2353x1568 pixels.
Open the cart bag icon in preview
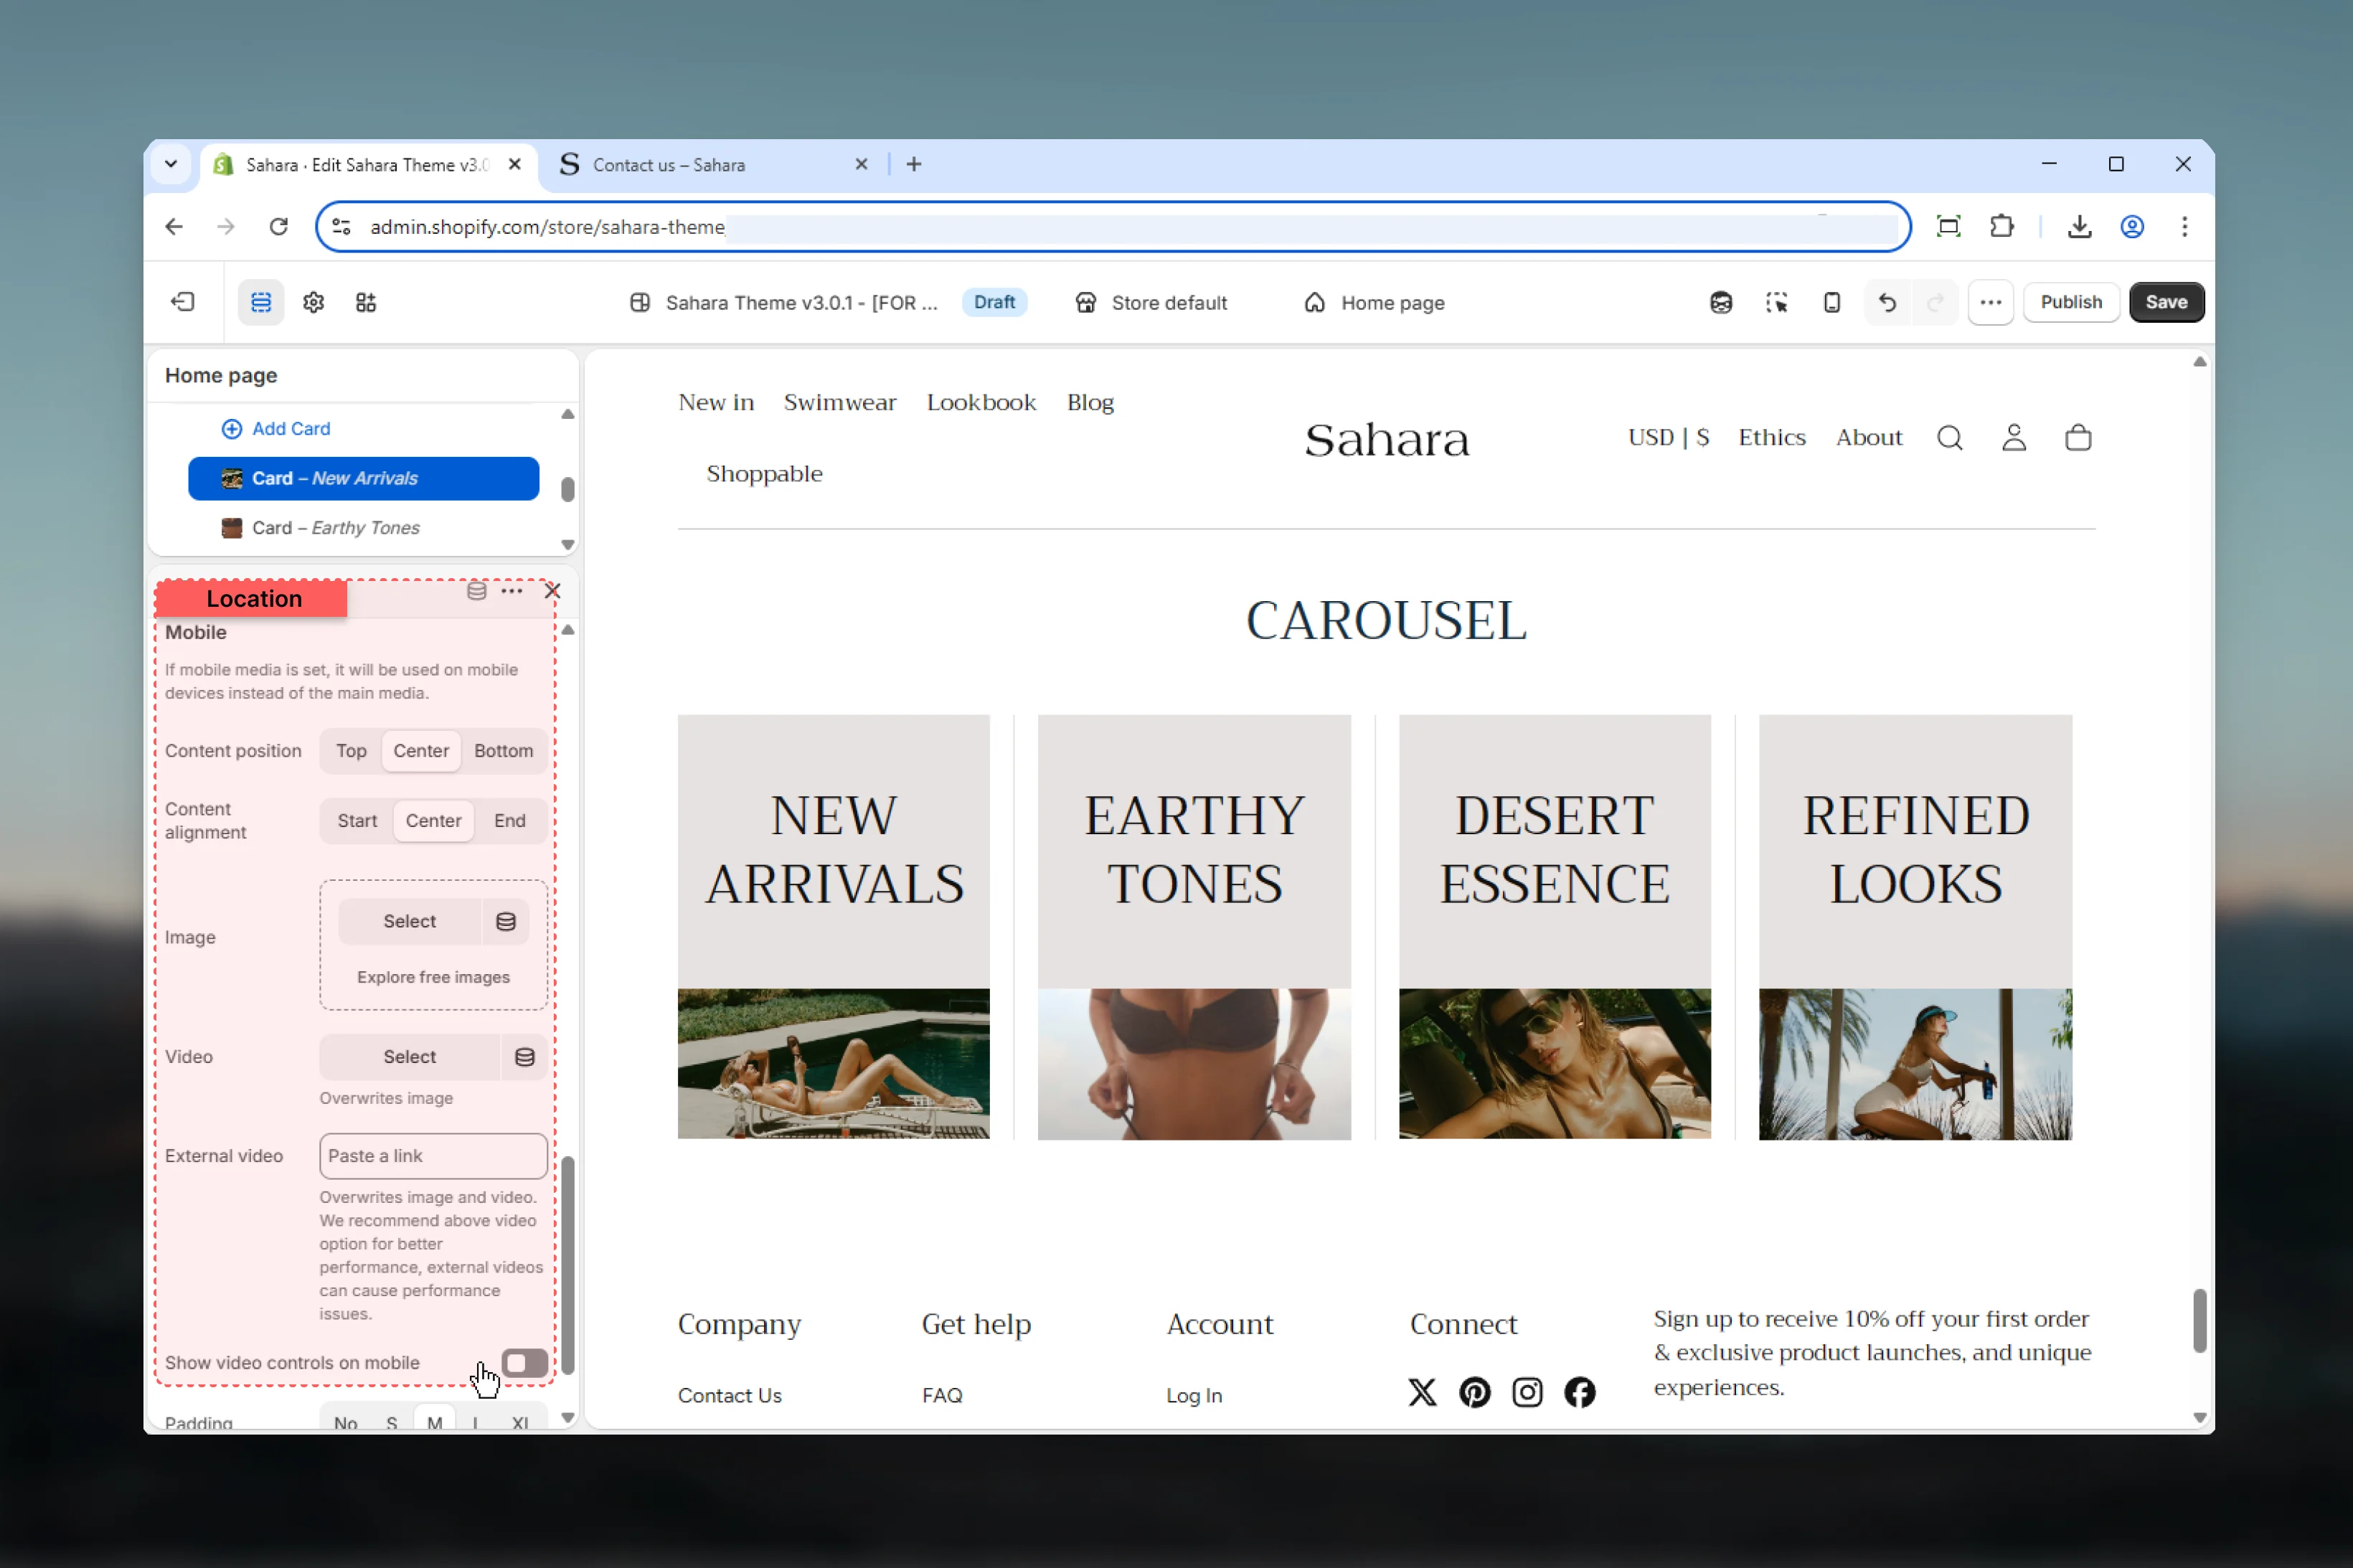(x=2078, y=438)
